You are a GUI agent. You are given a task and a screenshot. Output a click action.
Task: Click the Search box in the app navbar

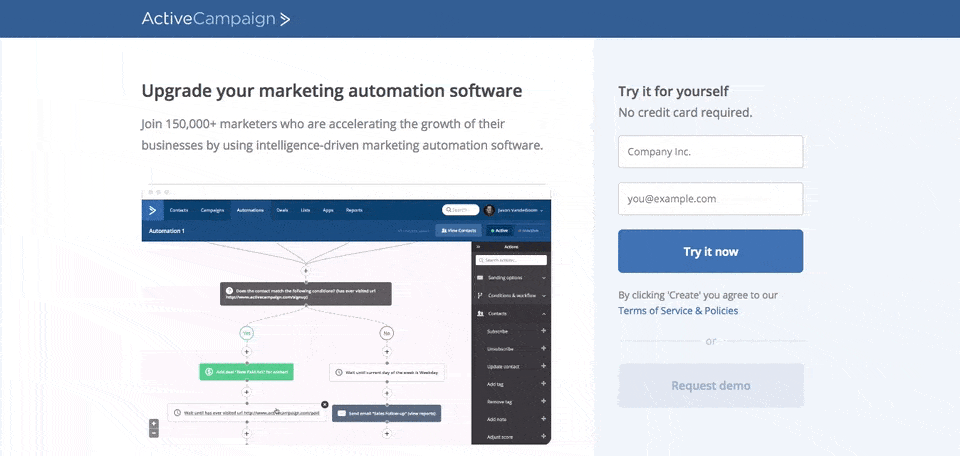(x=460, y=210)
